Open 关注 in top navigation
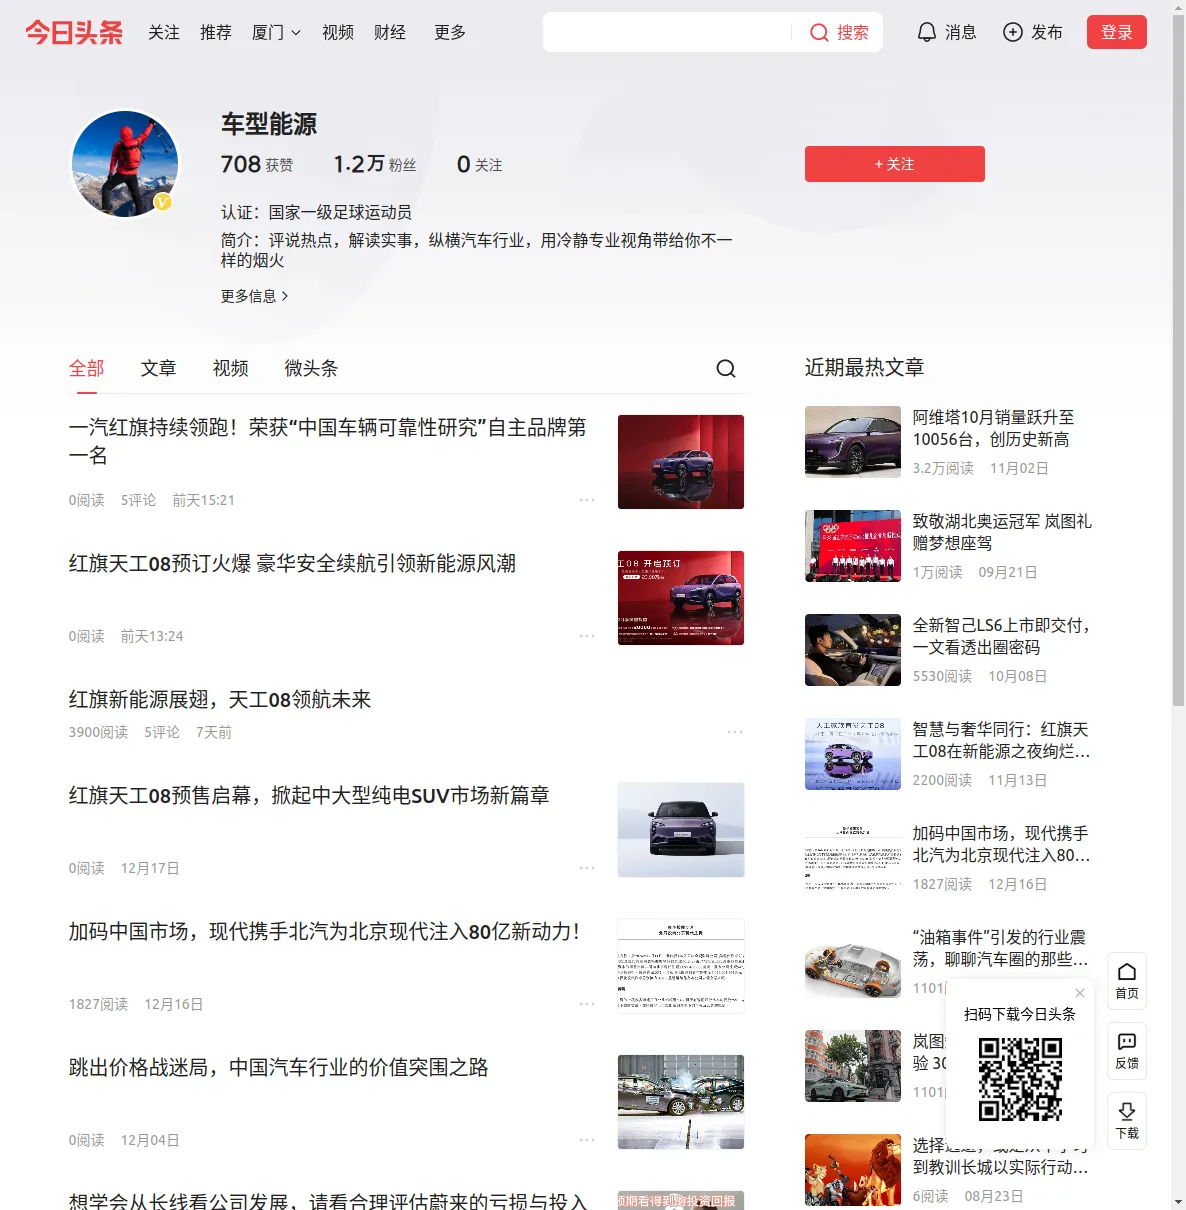The image size is (1186, 1210). [164, 32]
